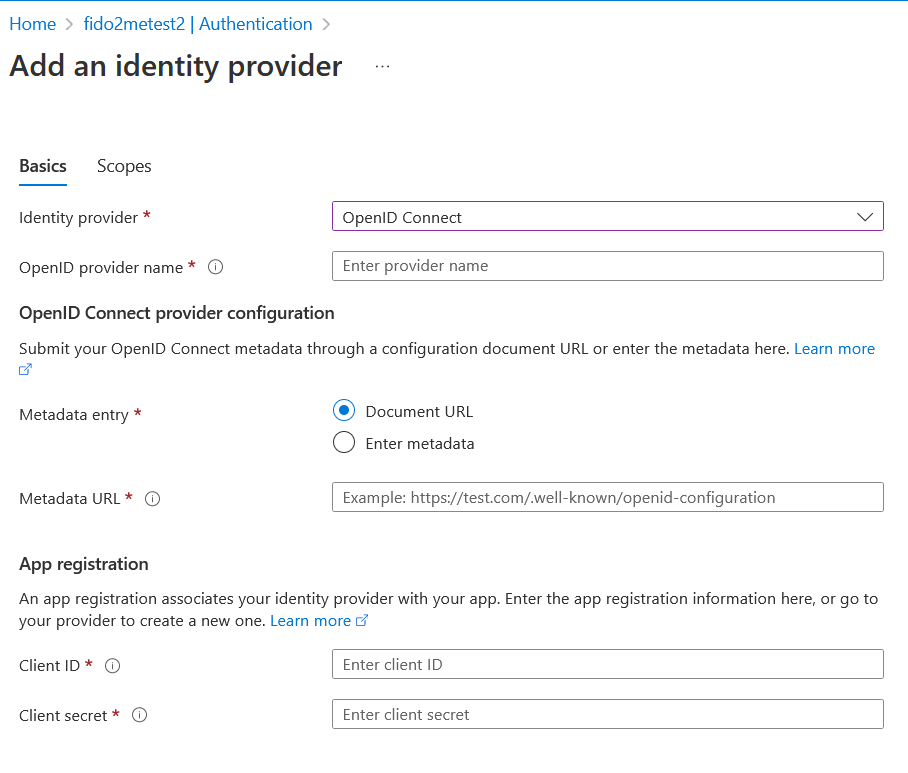Select the Enter metadata radio option
This screenshot has height=773, width=908.
344,443
